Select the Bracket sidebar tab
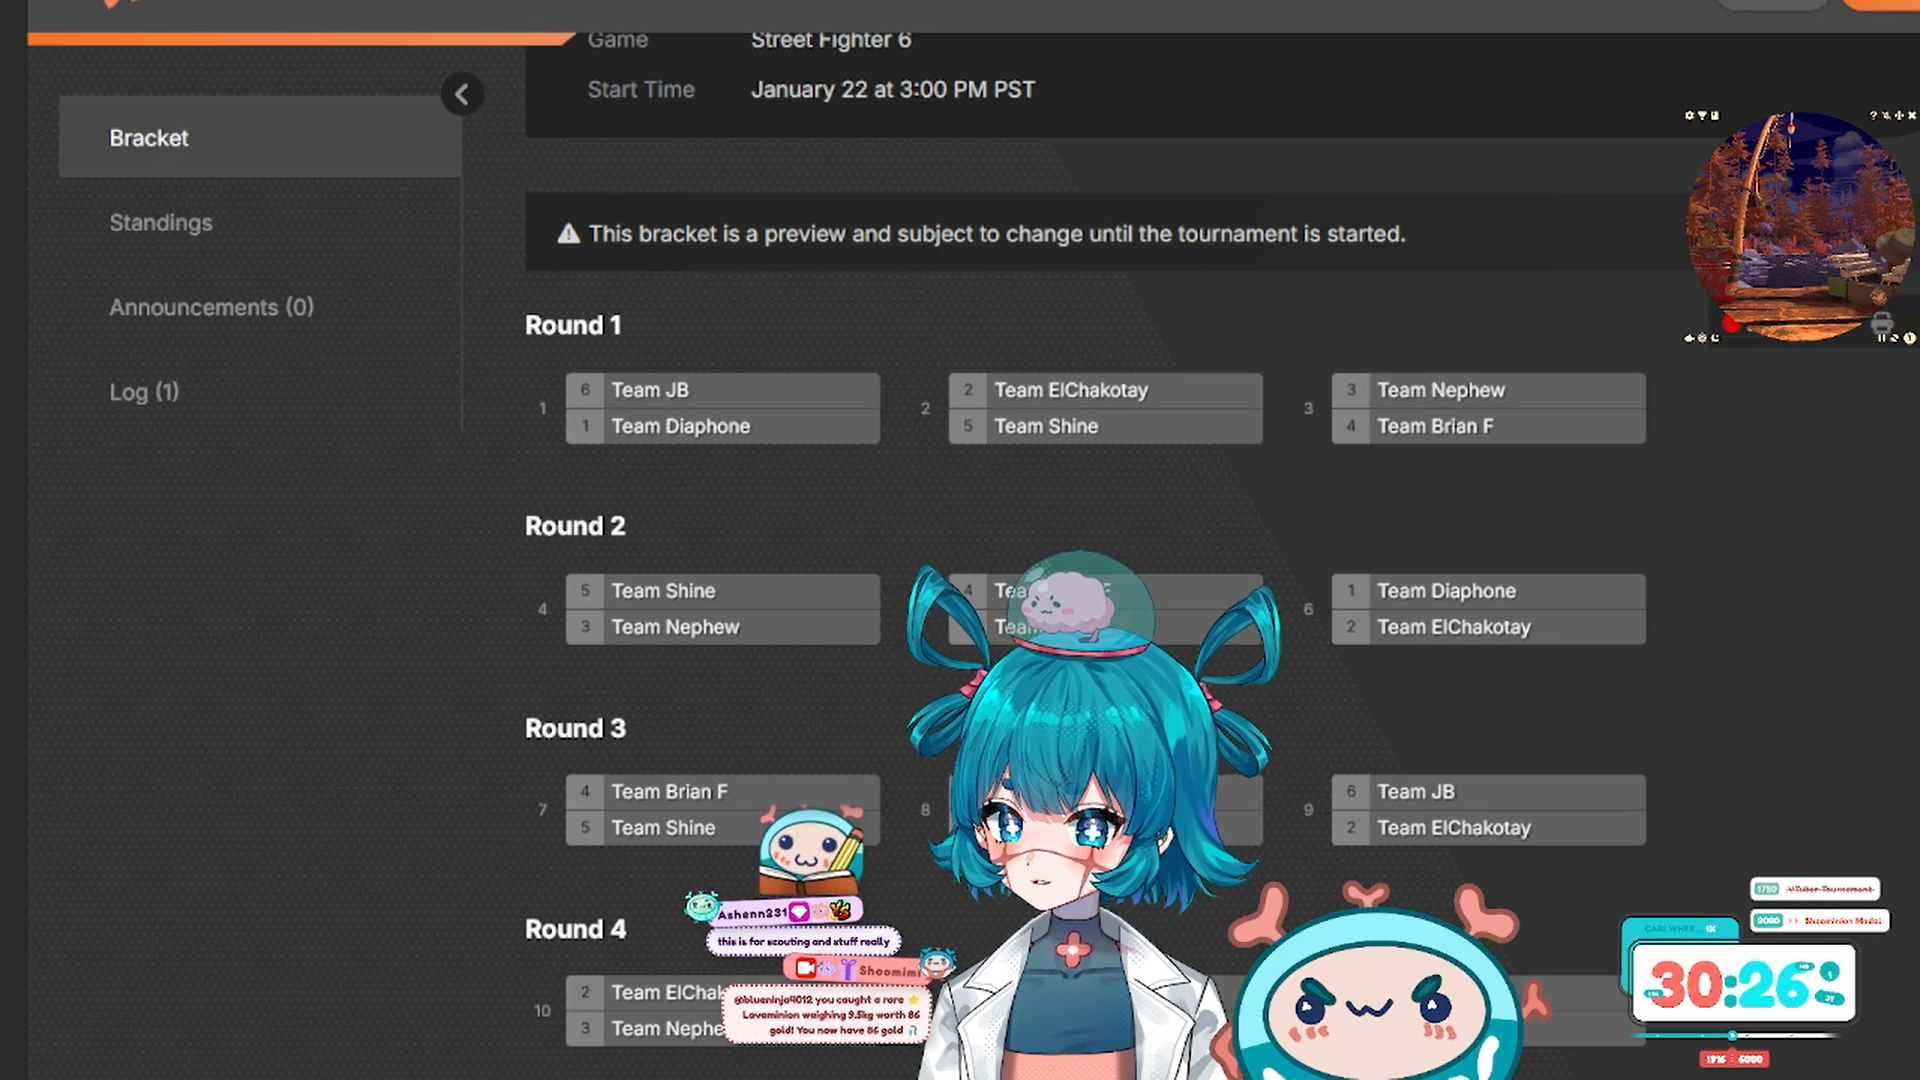This screenshot has height=1080, width=1920. (x=149, y=138)
